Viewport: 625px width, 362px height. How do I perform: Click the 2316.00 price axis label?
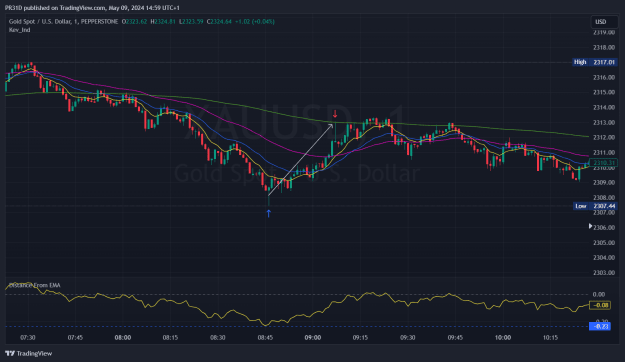pyautogui.click(x=604, y=77)
